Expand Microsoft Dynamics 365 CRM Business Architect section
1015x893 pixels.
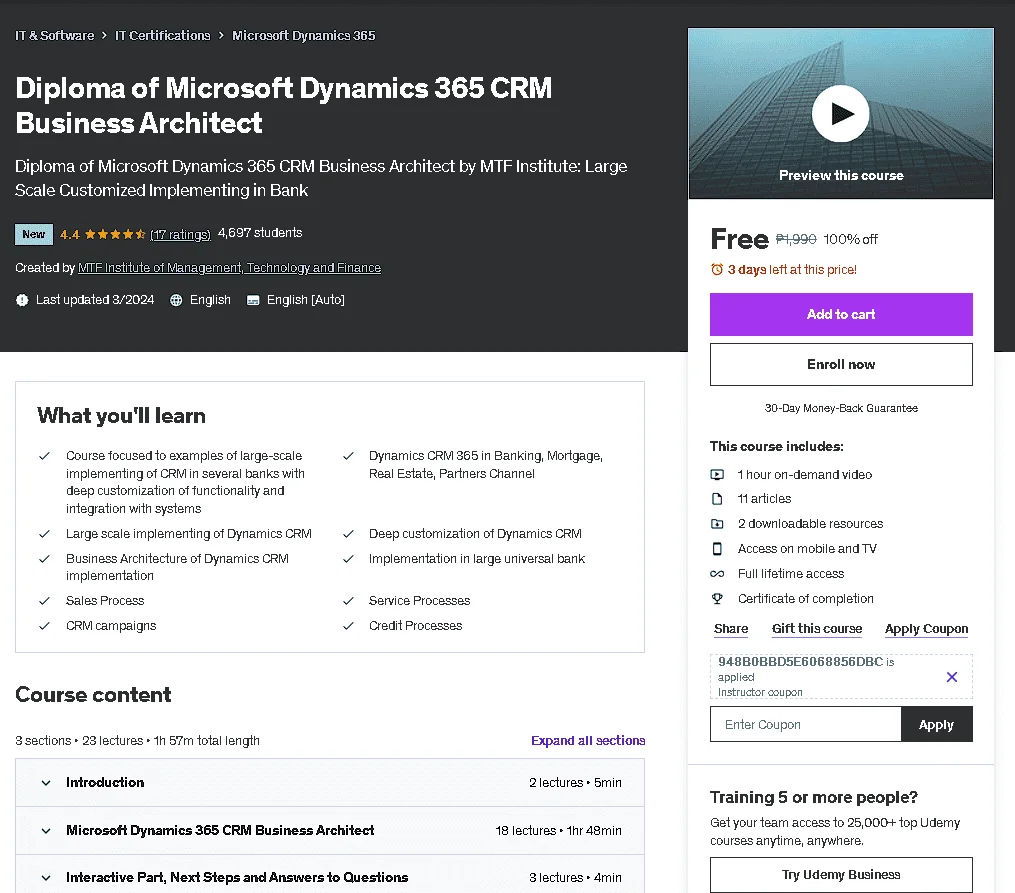point(330,830)
